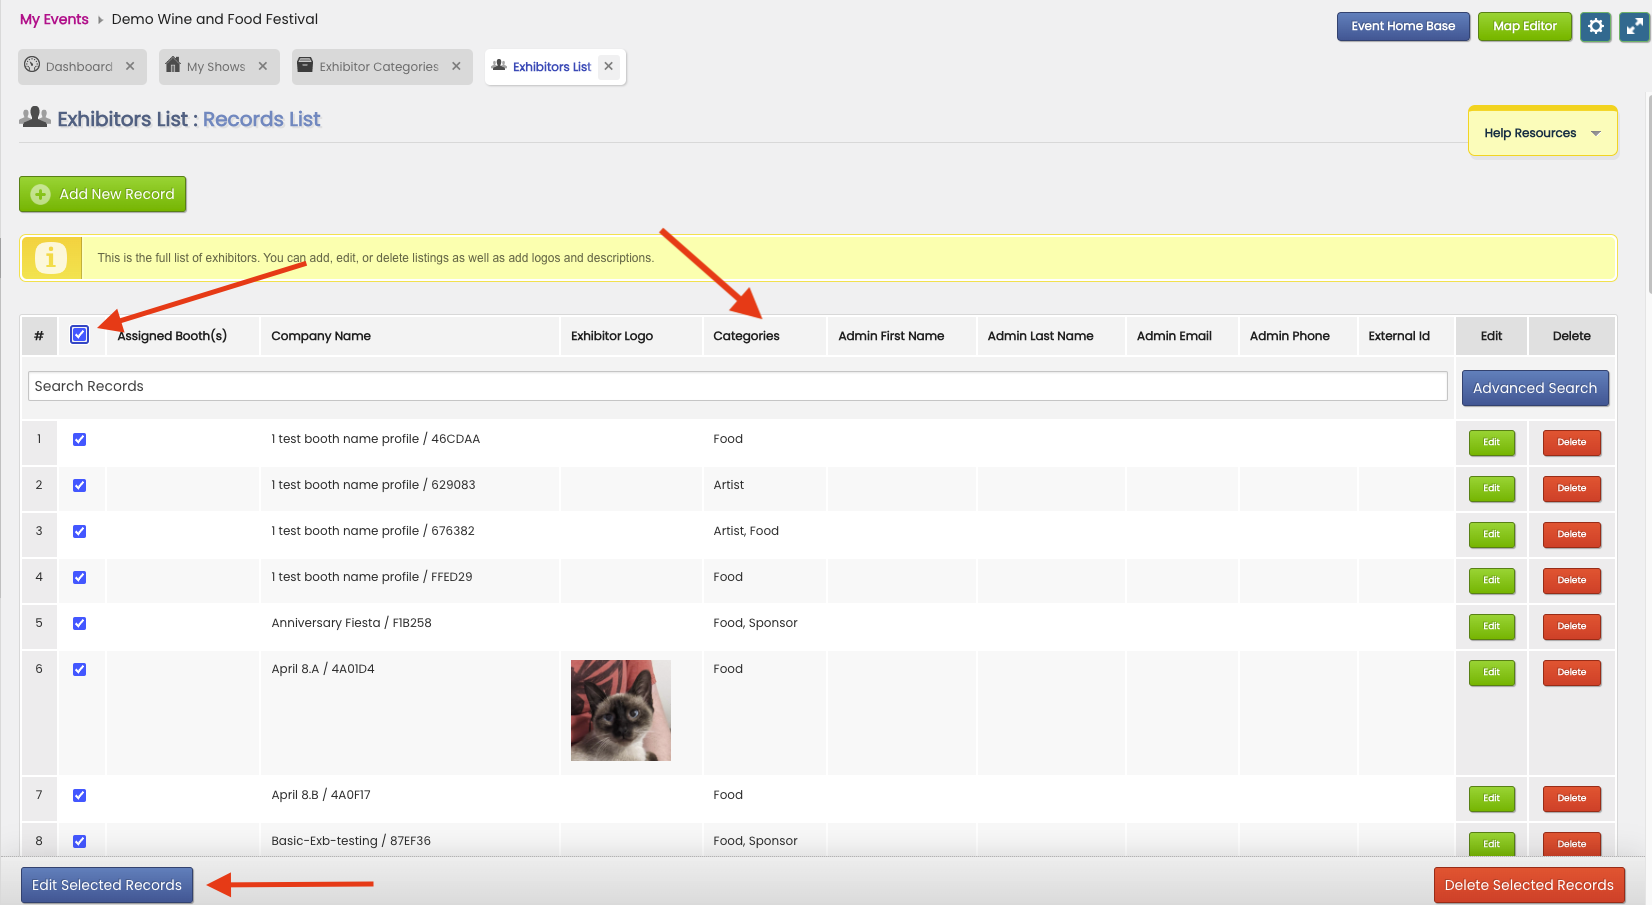Image resolution: width=1652 pixels, height=905 pixels.
Task: Open Advanced Search
Action: pyautogui.click(x=1535, y=388)
